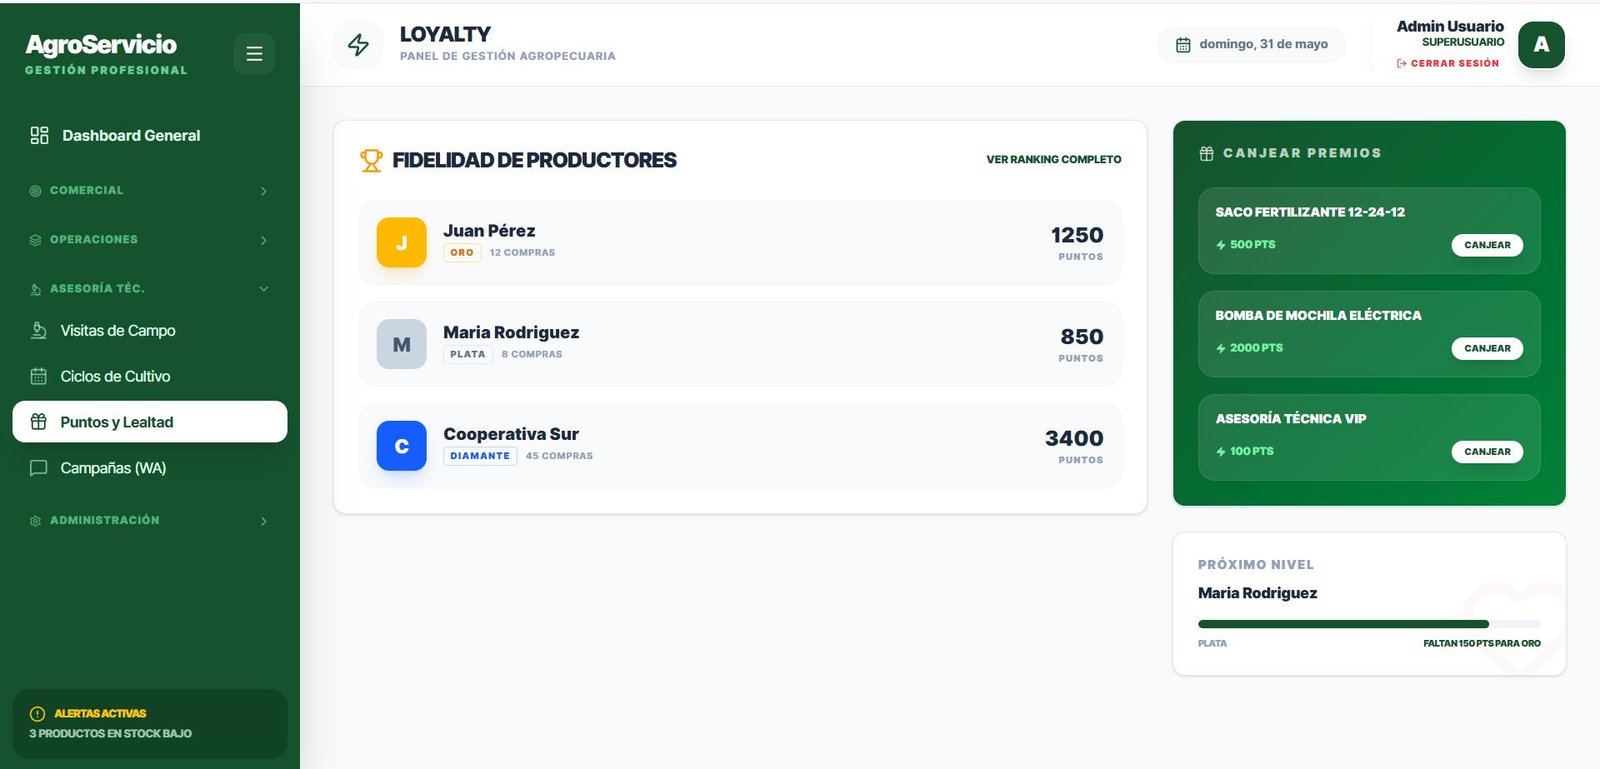
Task: Click the Visitas de Campo microscope icon
Action: (x=39, y=331)
